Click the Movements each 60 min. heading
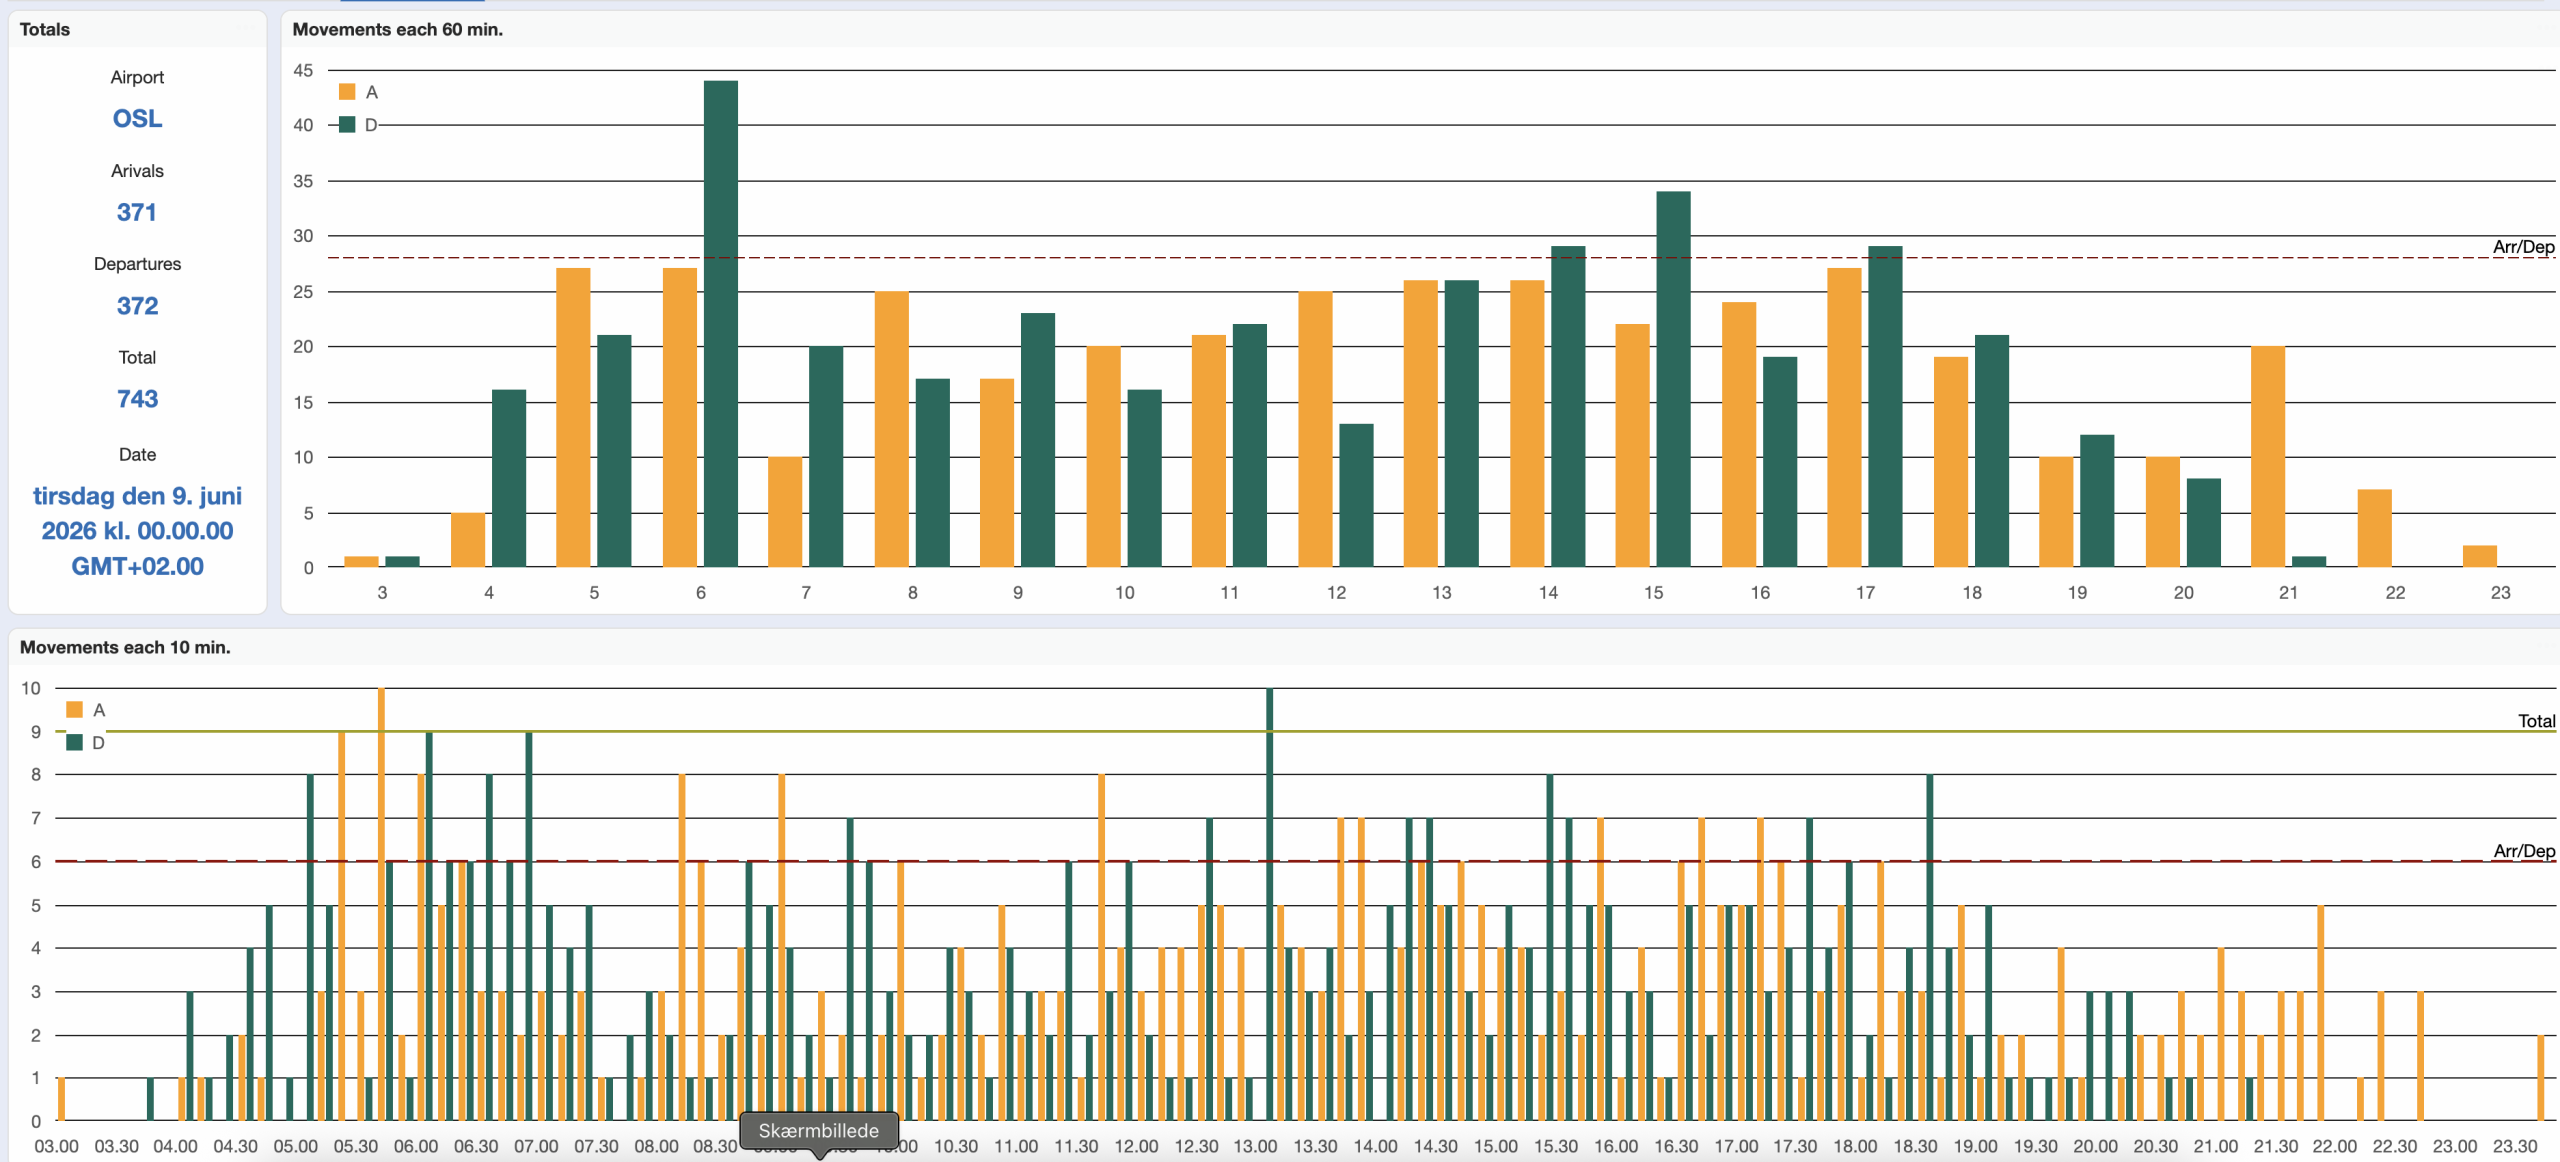 (x=397, y=30)
